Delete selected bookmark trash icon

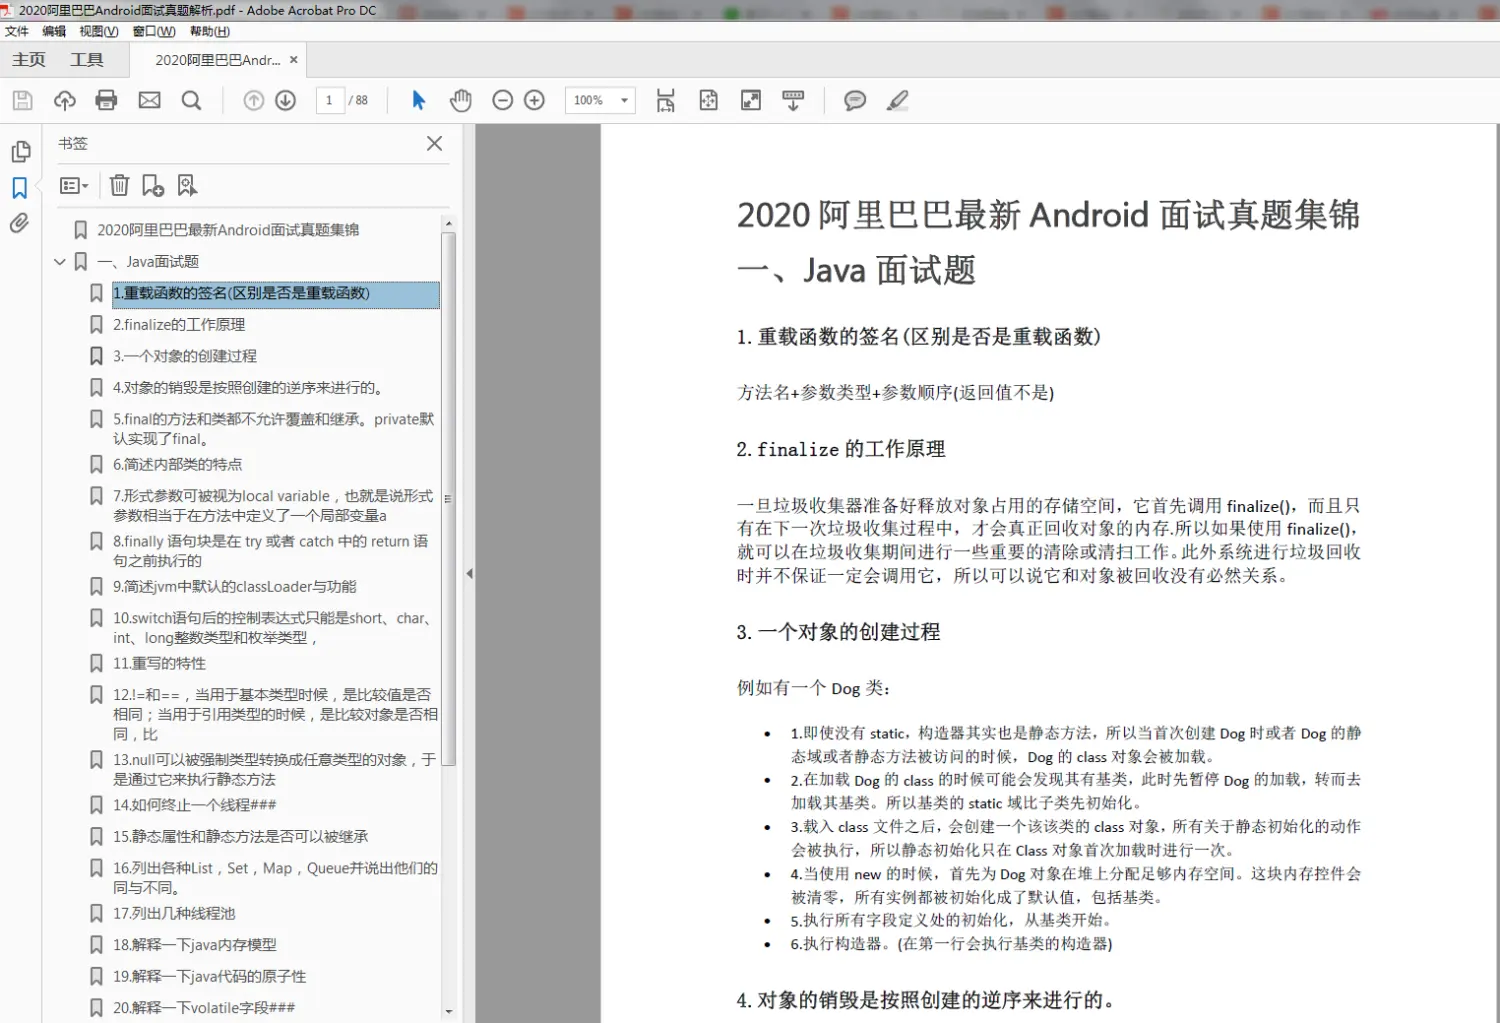(x=119, y=185)
